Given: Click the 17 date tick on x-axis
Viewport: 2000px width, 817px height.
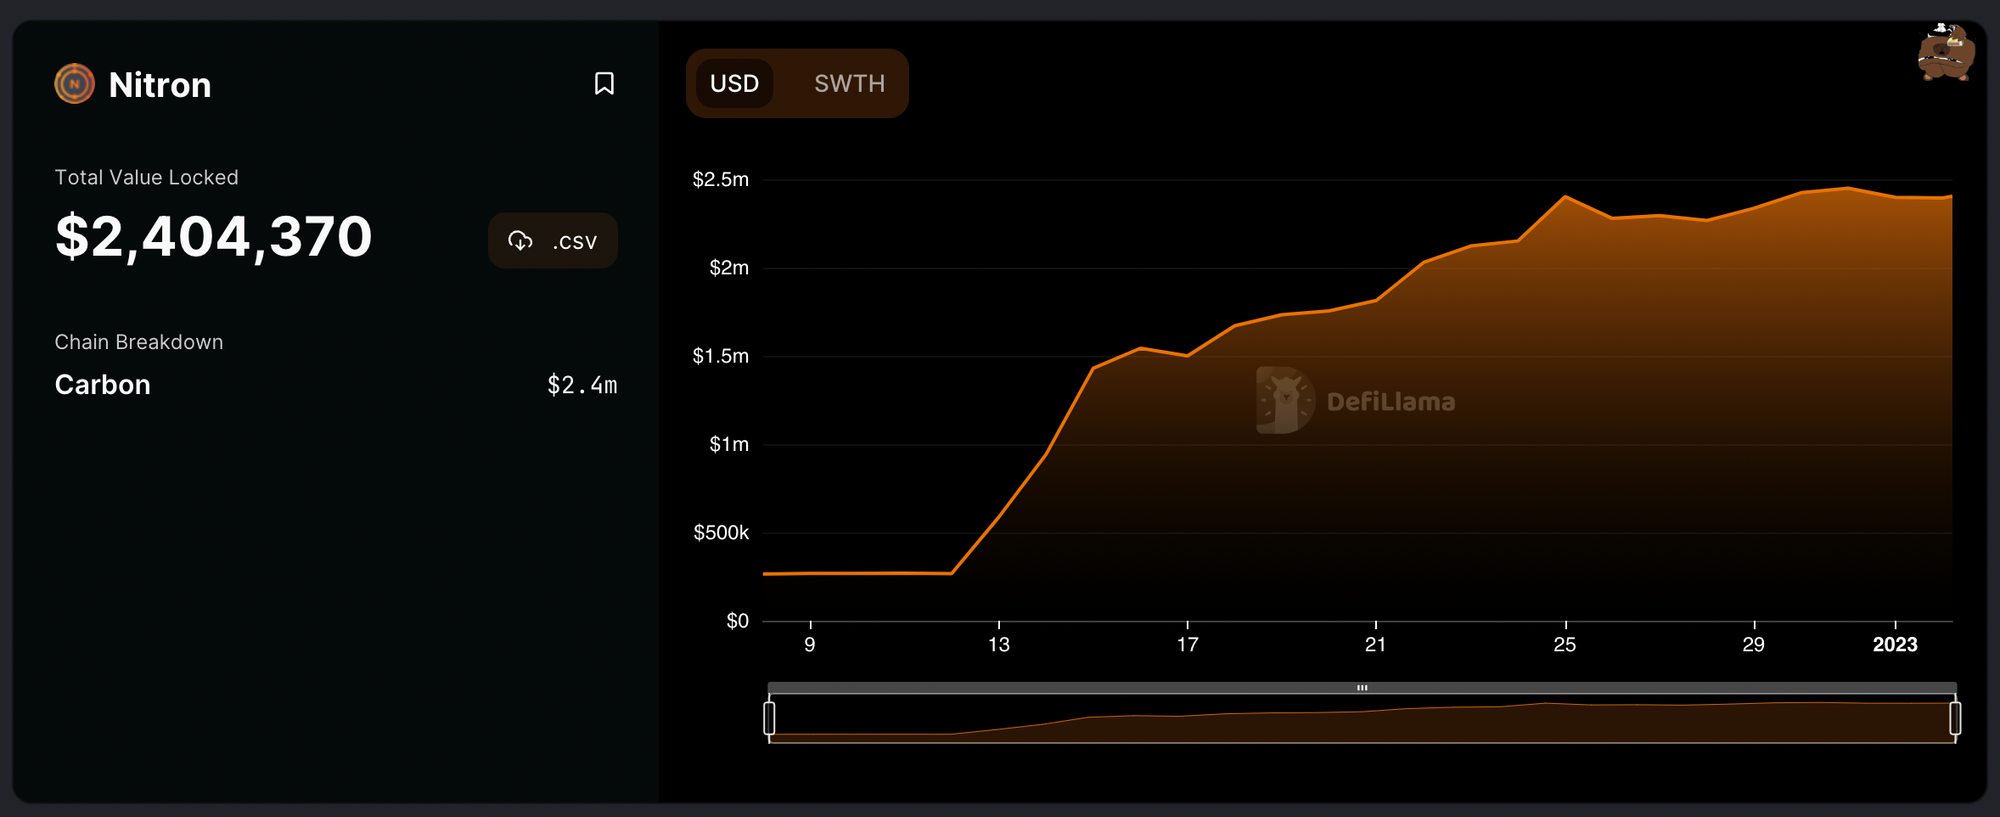Looking at the screenshot, I should [1187, 645].
